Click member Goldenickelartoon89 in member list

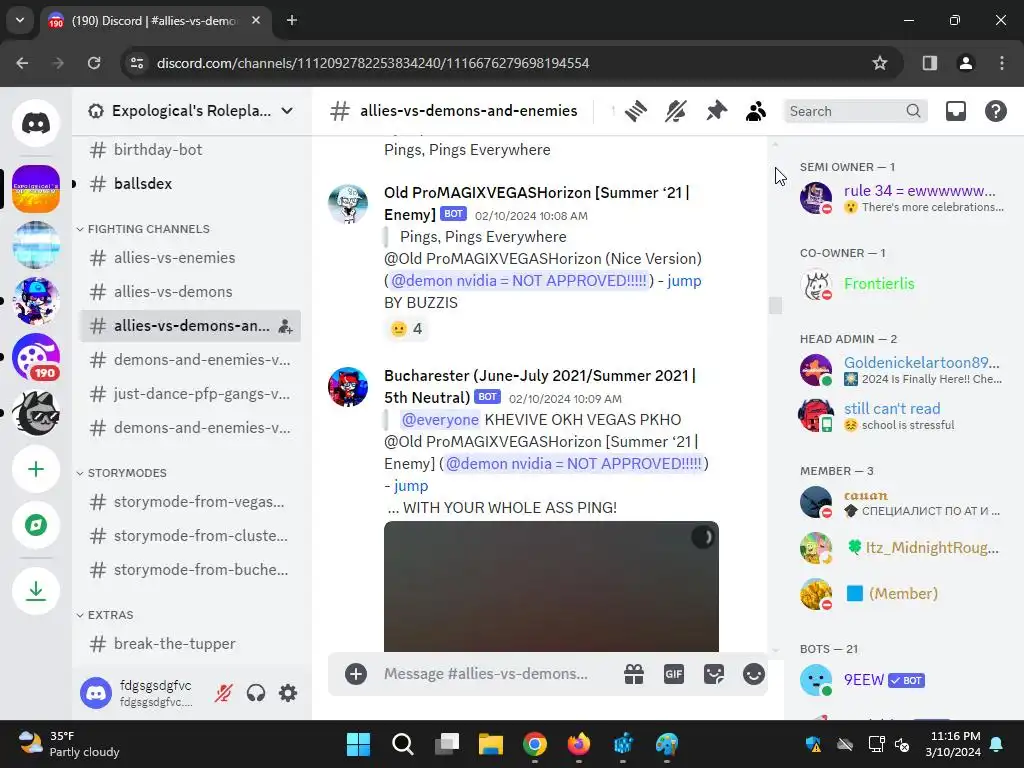click(901, 370)
